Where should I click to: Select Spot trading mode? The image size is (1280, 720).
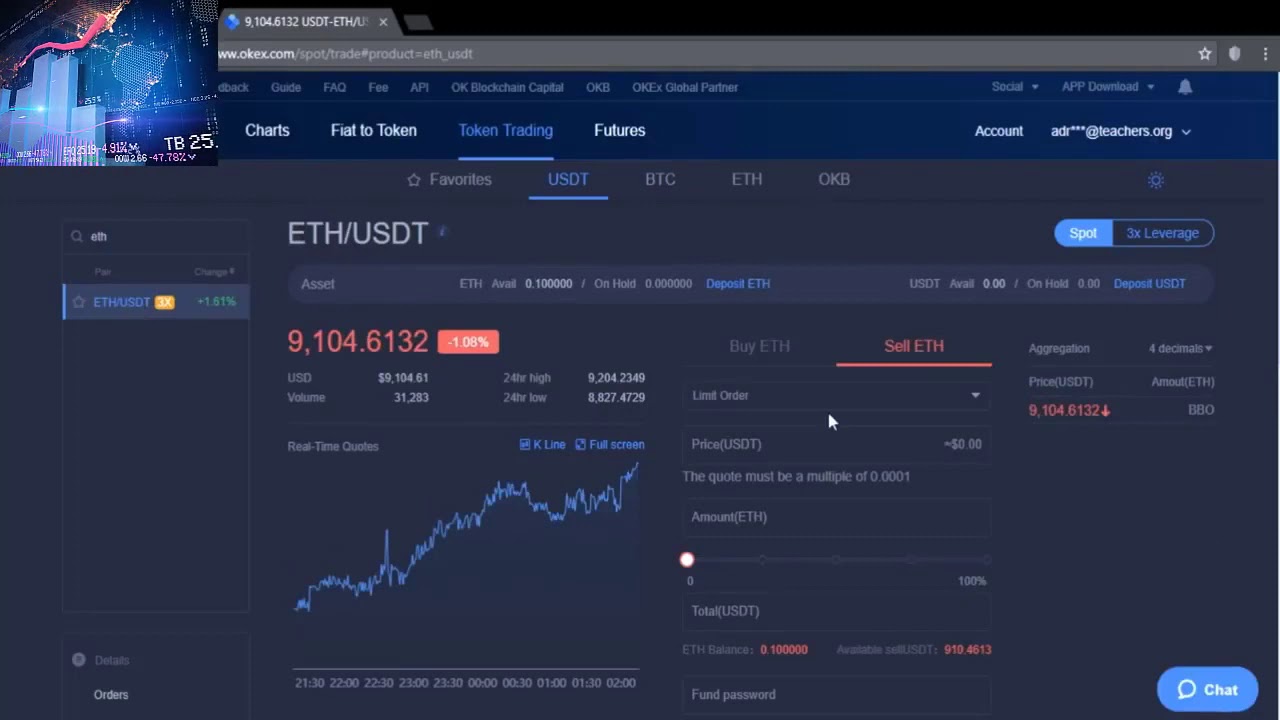coord(1083,233)
